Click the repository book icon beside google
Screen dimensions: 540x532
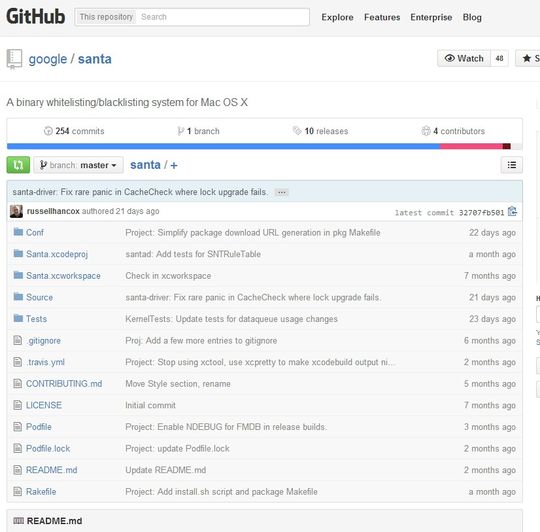[14, 59]
